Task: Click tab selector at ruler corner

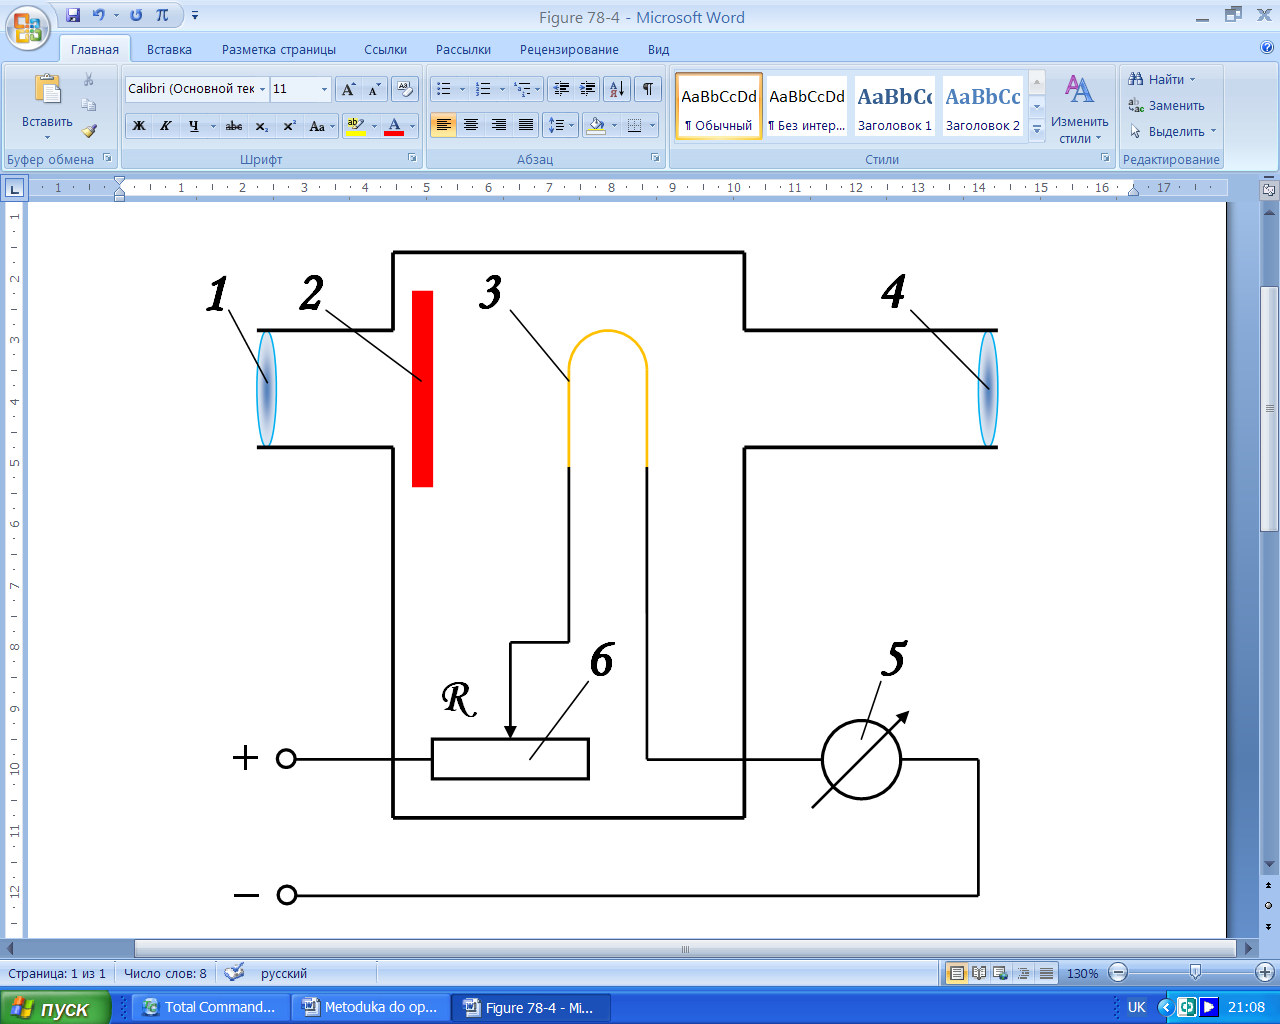Action: [14, 187]
